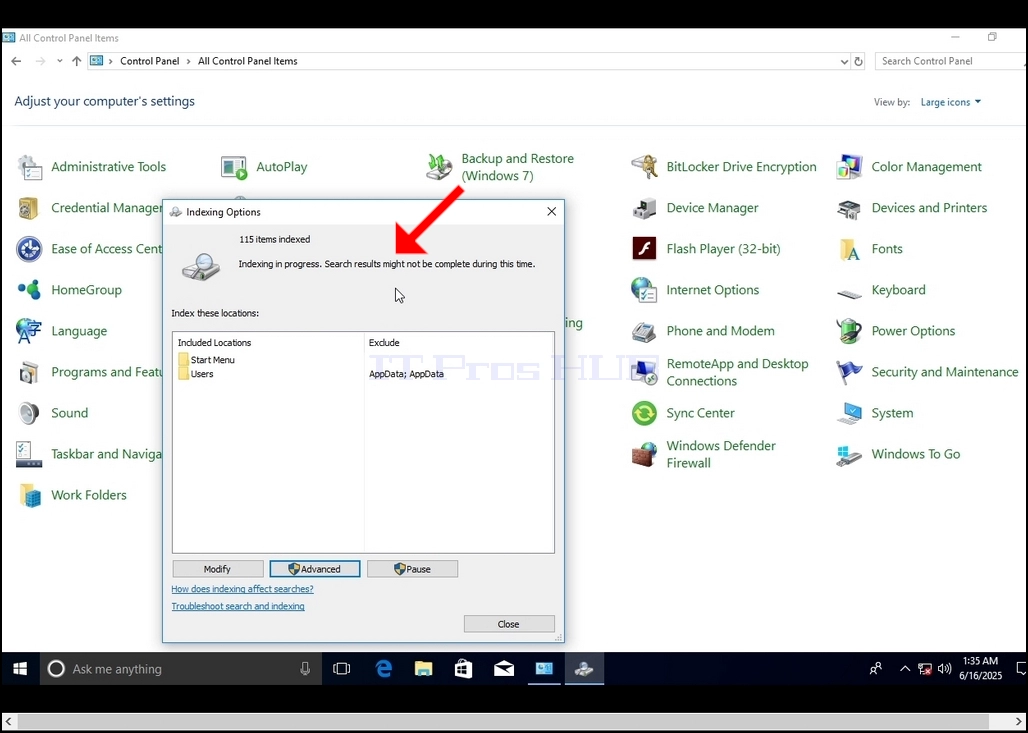Viewport: 1028px width, 733px height.
Task: Go back with the Back arrow
Action: coord(16,61)
